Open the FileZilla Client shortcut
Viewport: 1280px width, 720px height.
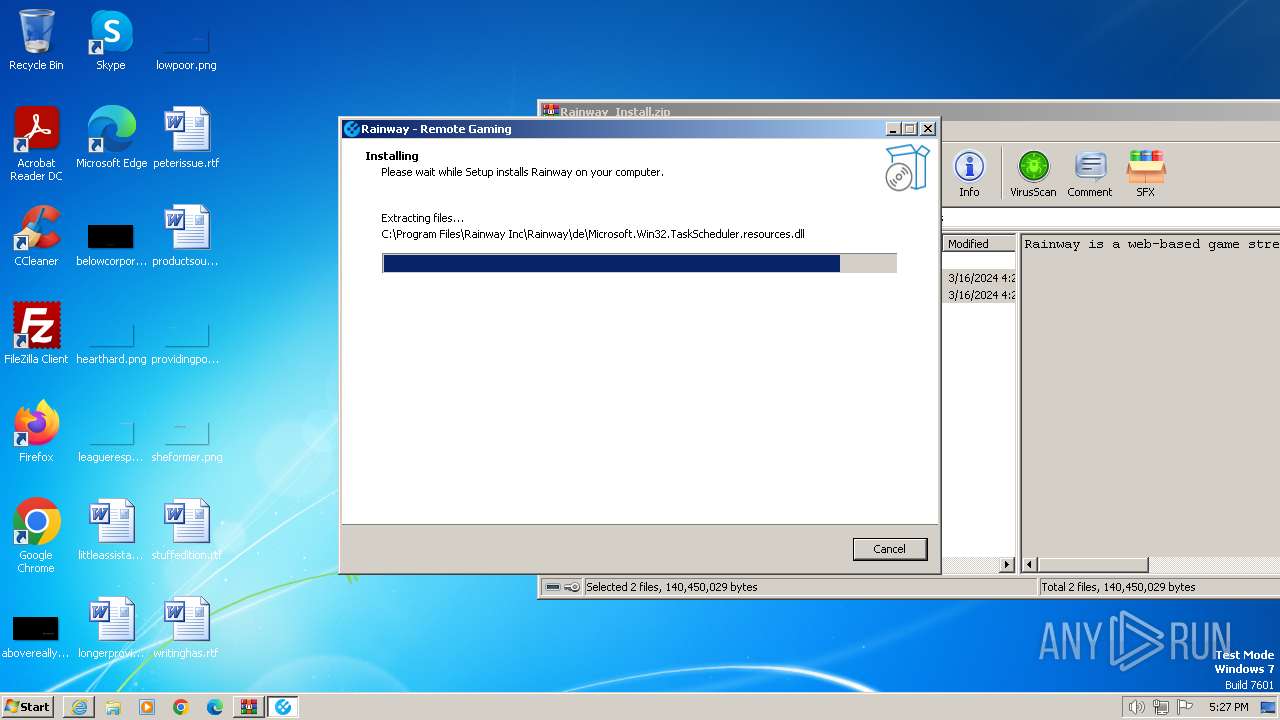click(x=36, y=334)
